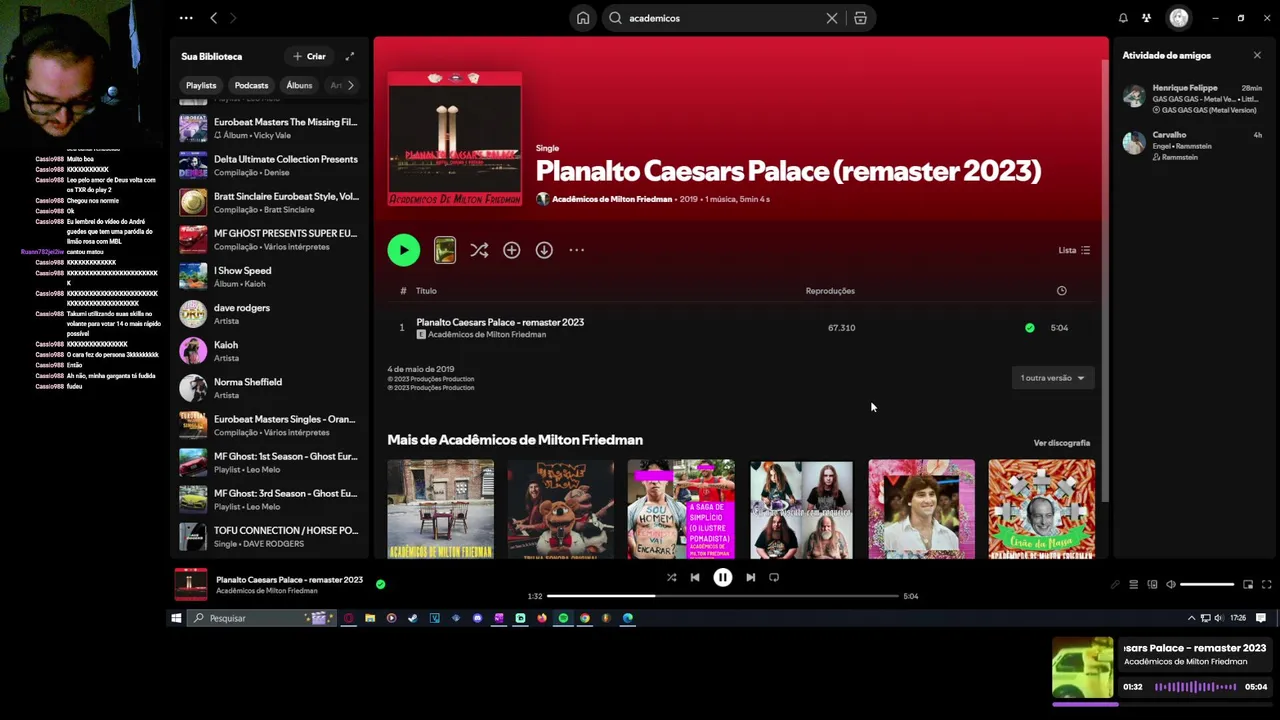Viewport: 1280px width, 720px height.
Task: Open Spotify from the Windows taskbar
Action: pos(563,618)
